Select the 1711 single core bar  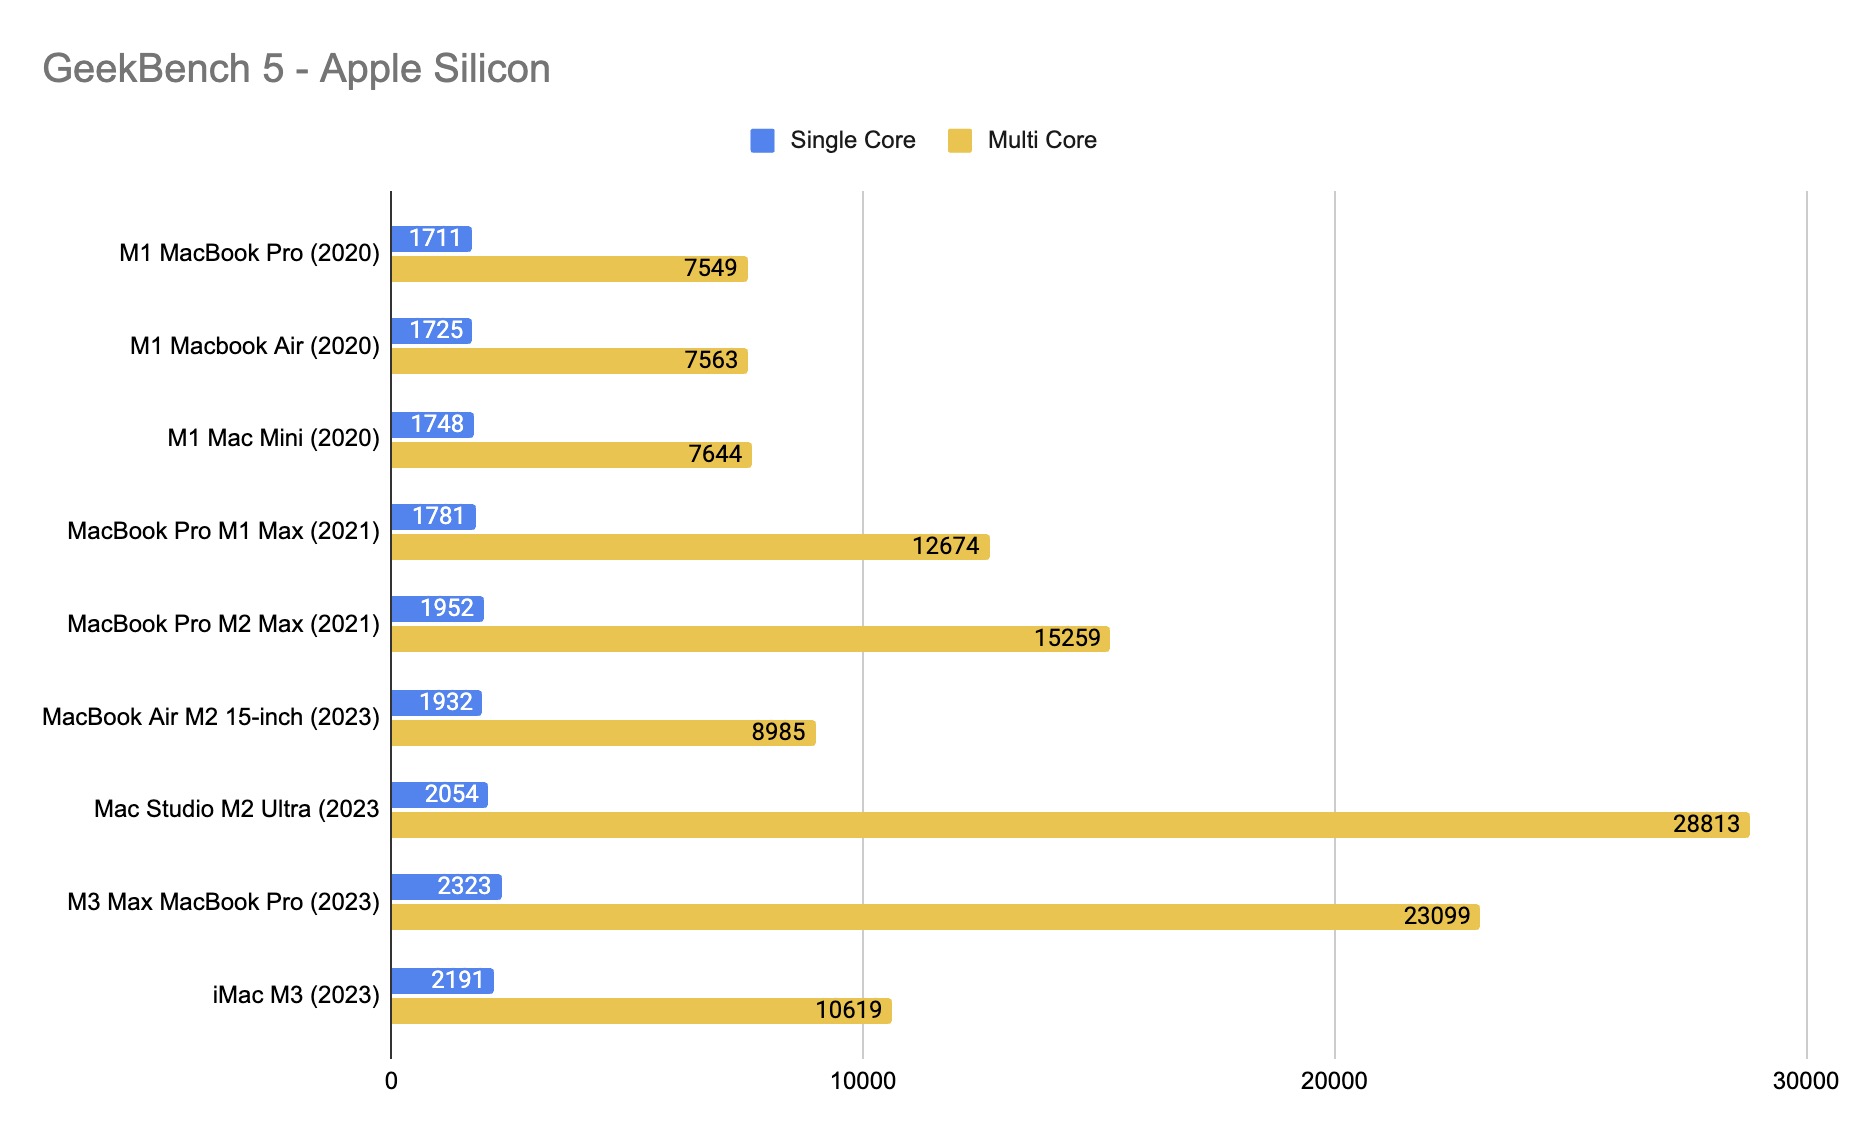(431, 239)
